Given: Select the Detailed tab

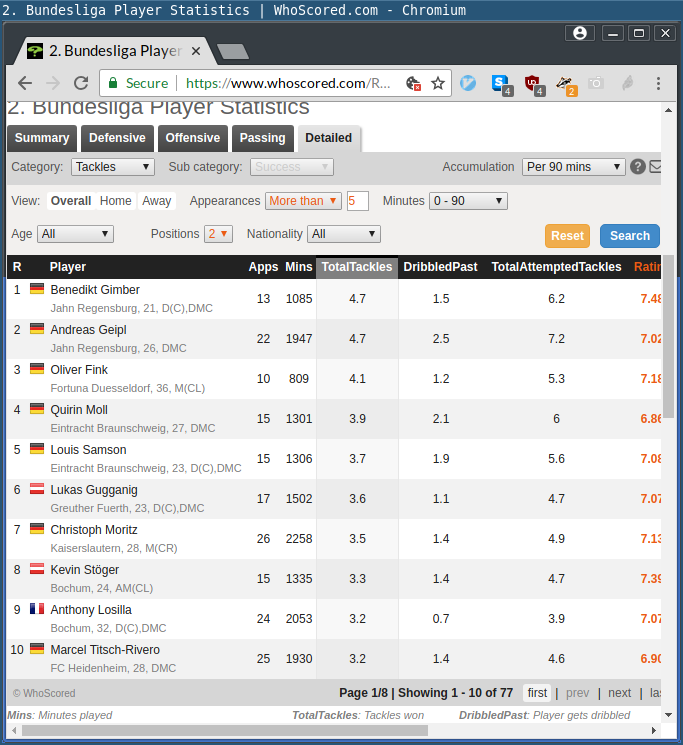Looking at the screenshot, I should [329, 138].
